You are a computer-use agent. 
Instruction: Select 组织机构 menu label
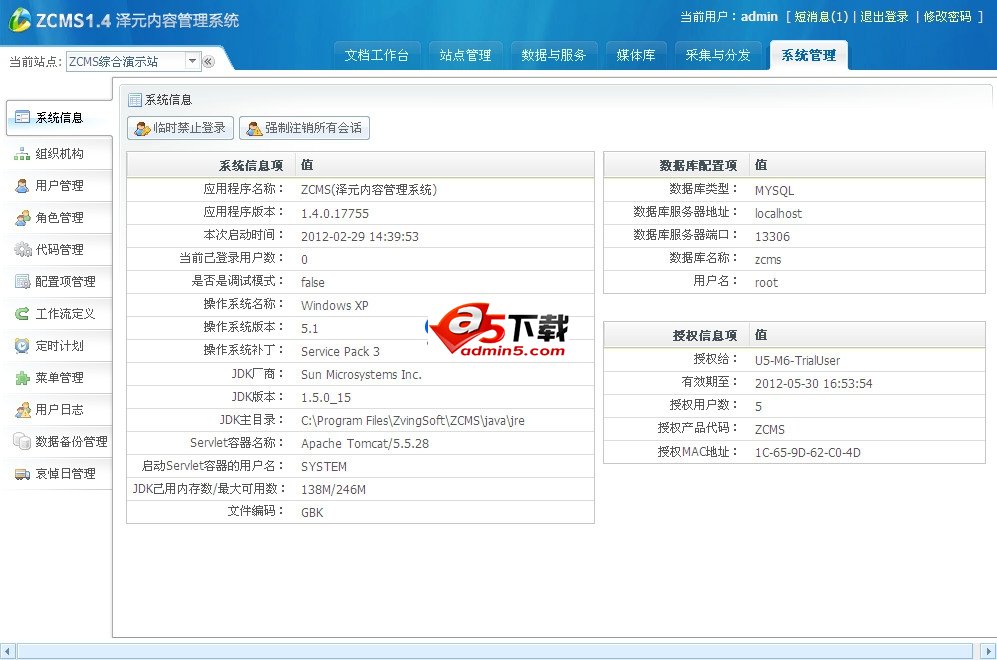(x=59, y=153)
